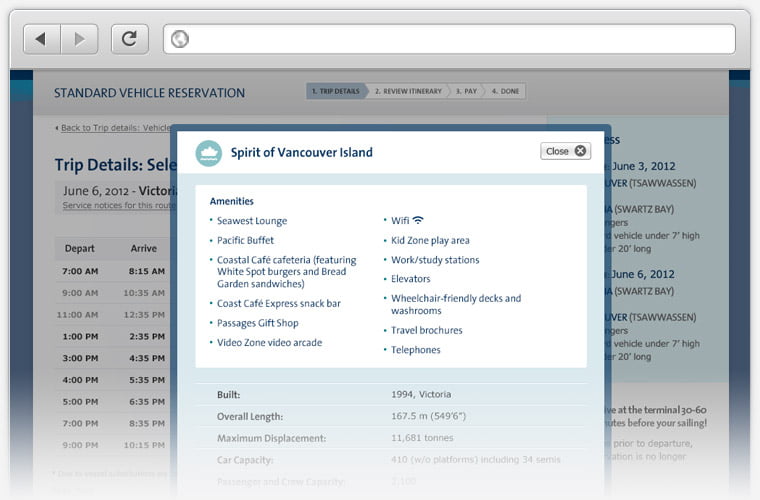Click Coast Café Express snack bar

coord(279,304)
